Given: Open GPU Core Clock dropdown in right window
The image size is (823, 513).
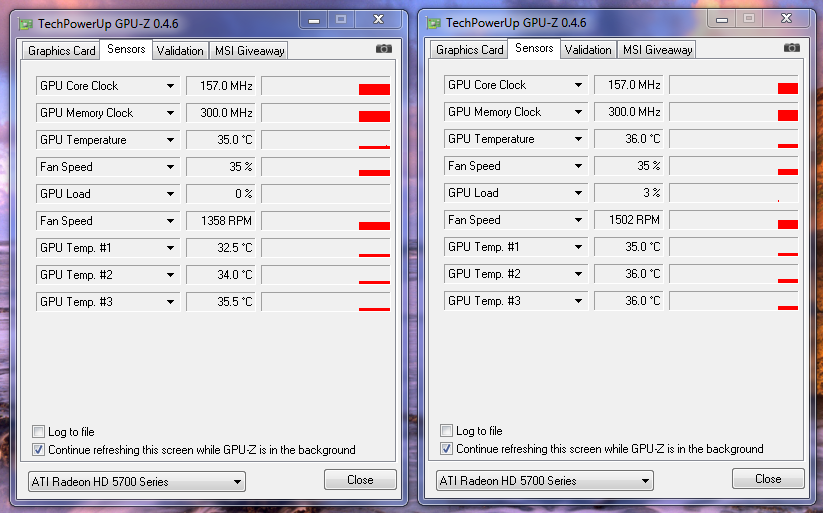Looking at the screenshot, I should tap(516, 85).
